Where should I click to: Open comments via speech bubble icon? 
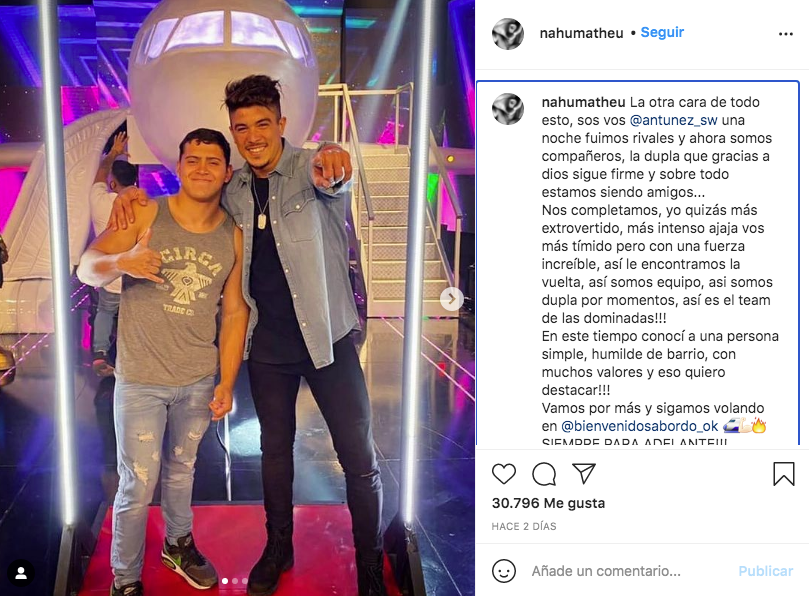[x=544, y=474]
